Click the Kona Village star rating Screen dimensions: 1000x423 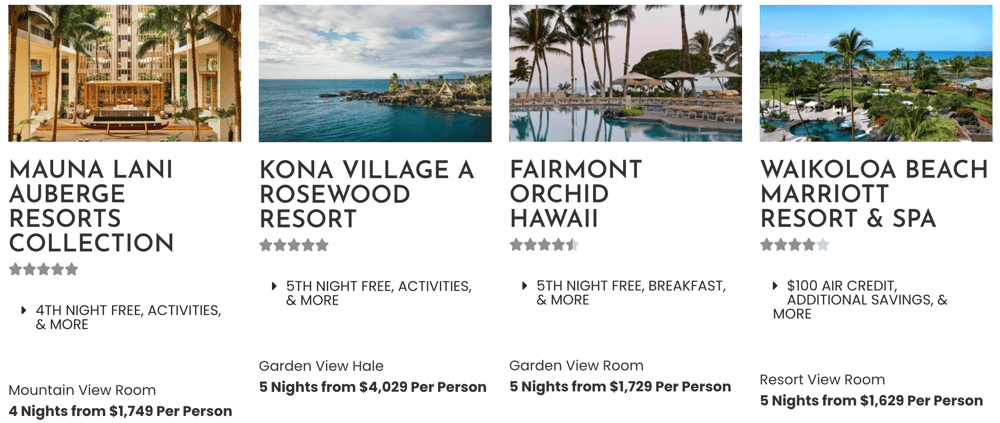[294, 245]
